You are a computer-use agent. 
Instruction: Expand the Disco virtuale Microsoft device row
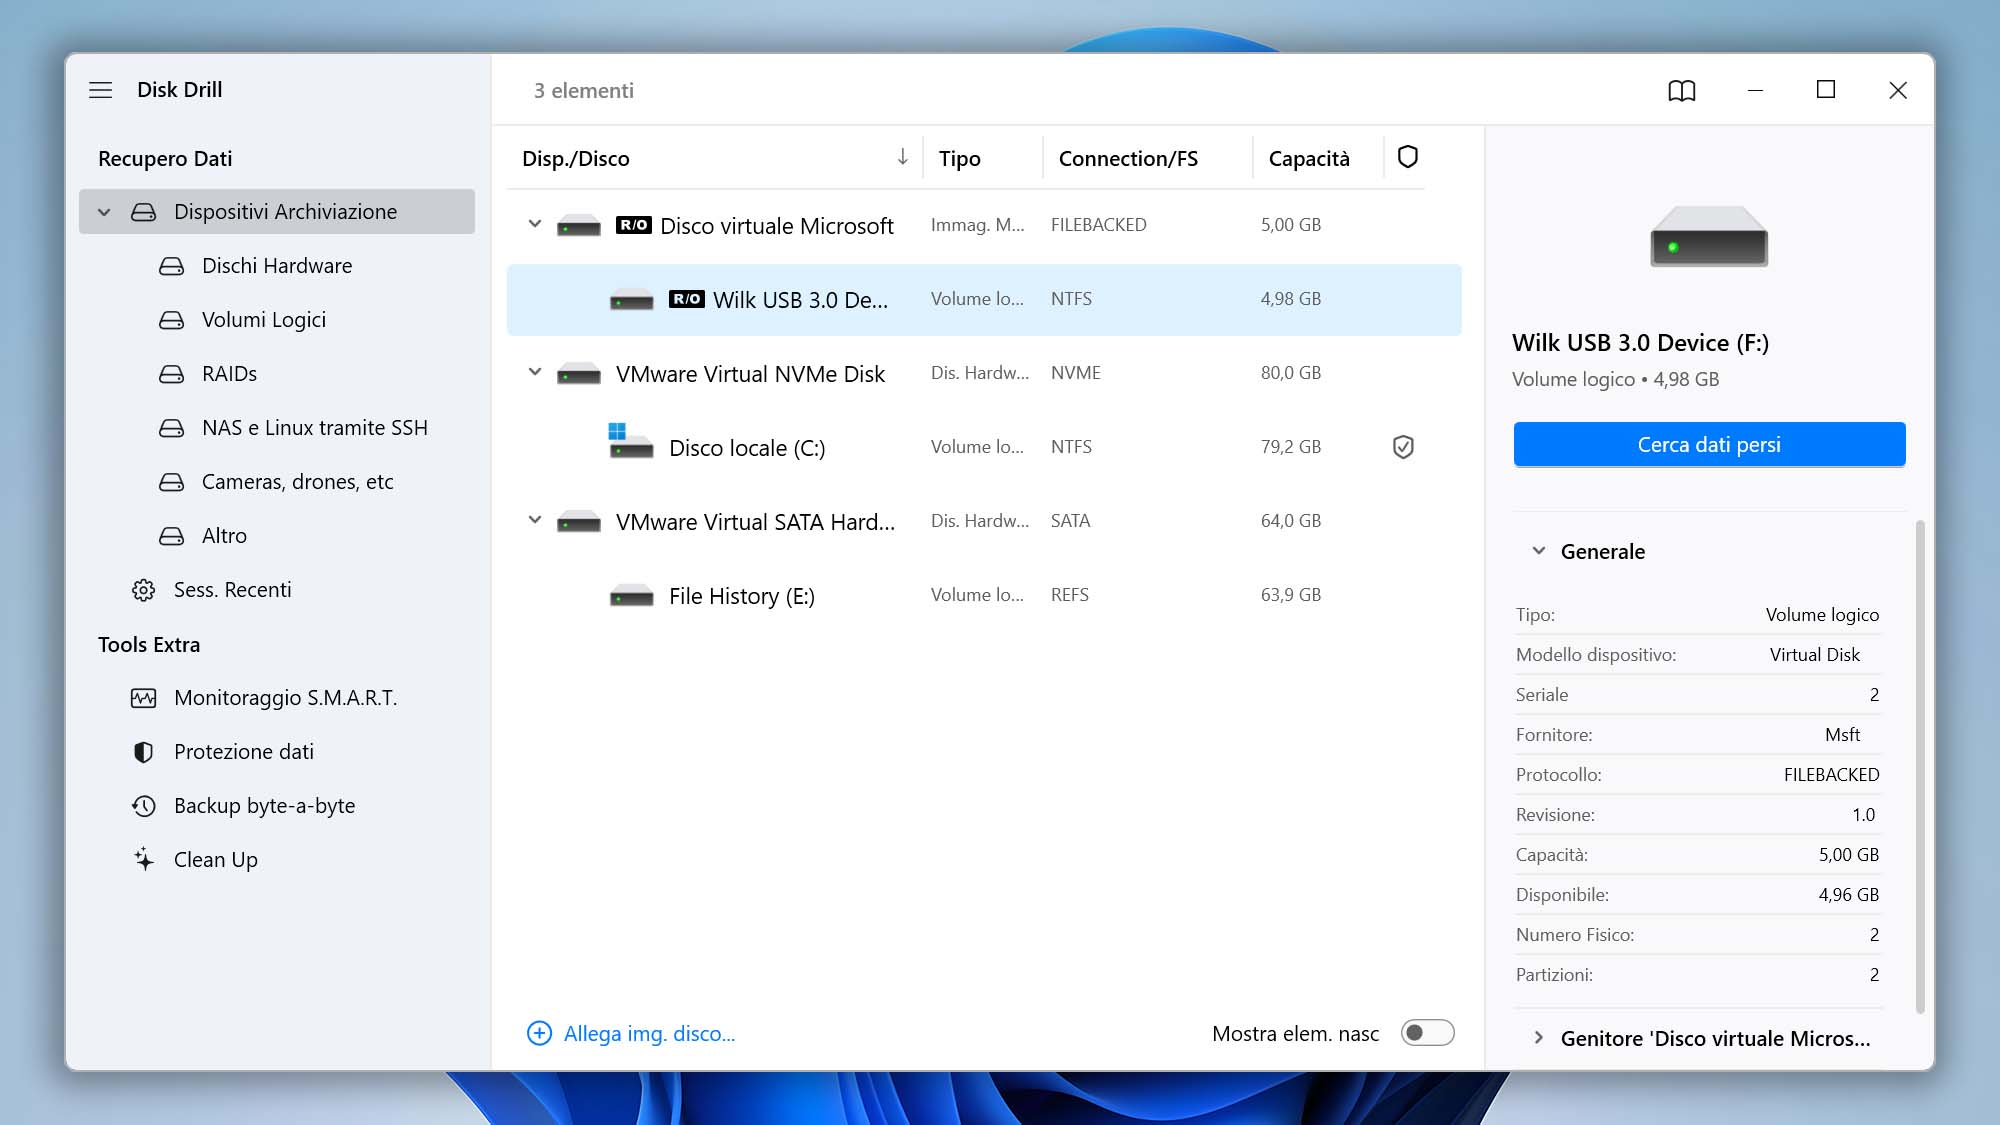point(533,224)
